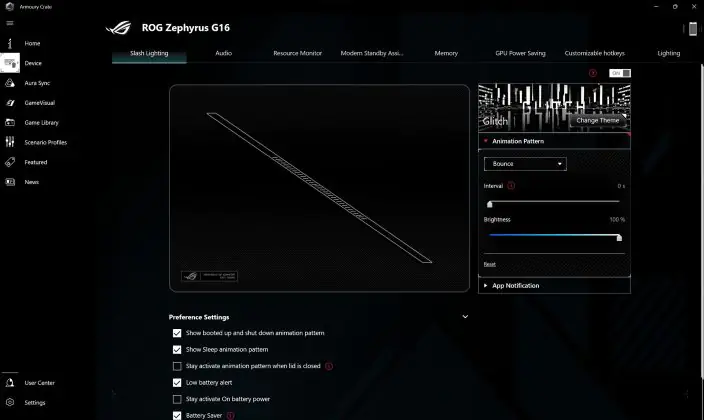Open the Game Library icon

click(10, 123)
